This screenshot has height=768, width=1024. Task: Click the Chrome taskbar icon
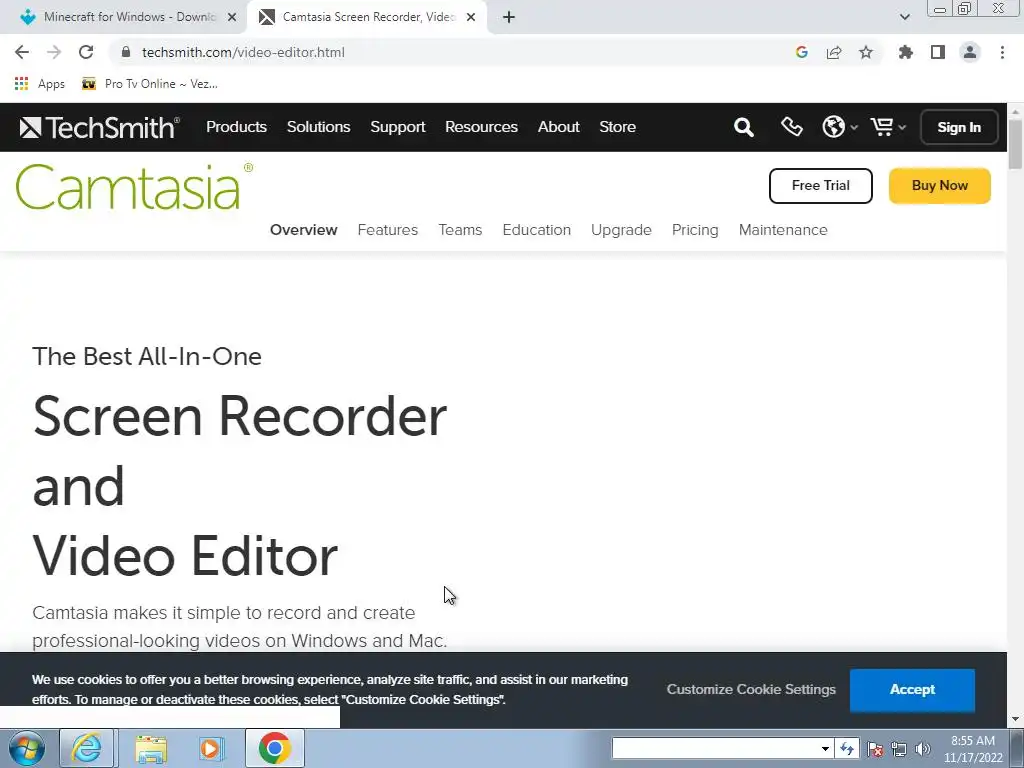pos(274,748)
